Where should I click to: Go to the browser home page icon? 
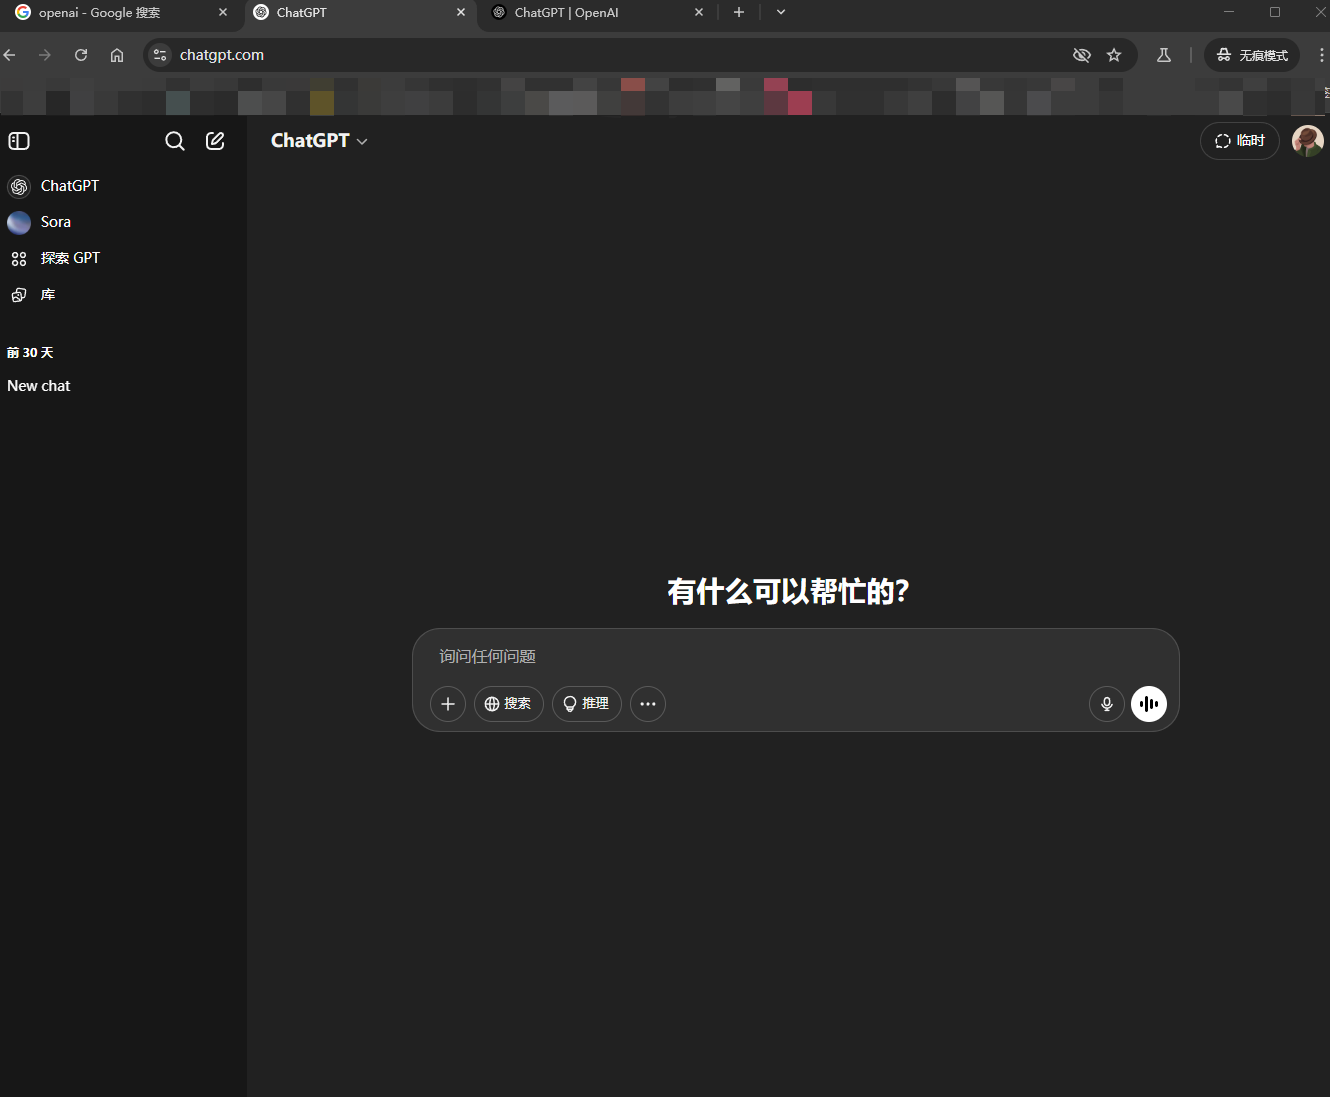pos(117,55)
